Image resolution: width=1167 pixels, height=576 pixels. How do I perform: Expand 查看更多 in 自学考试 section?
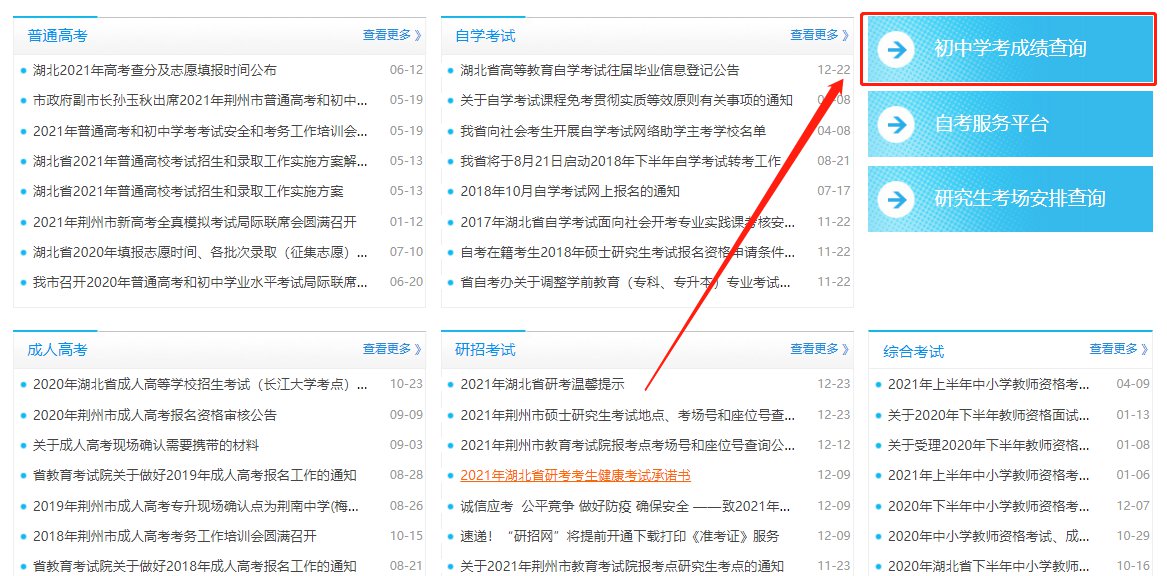819,35
